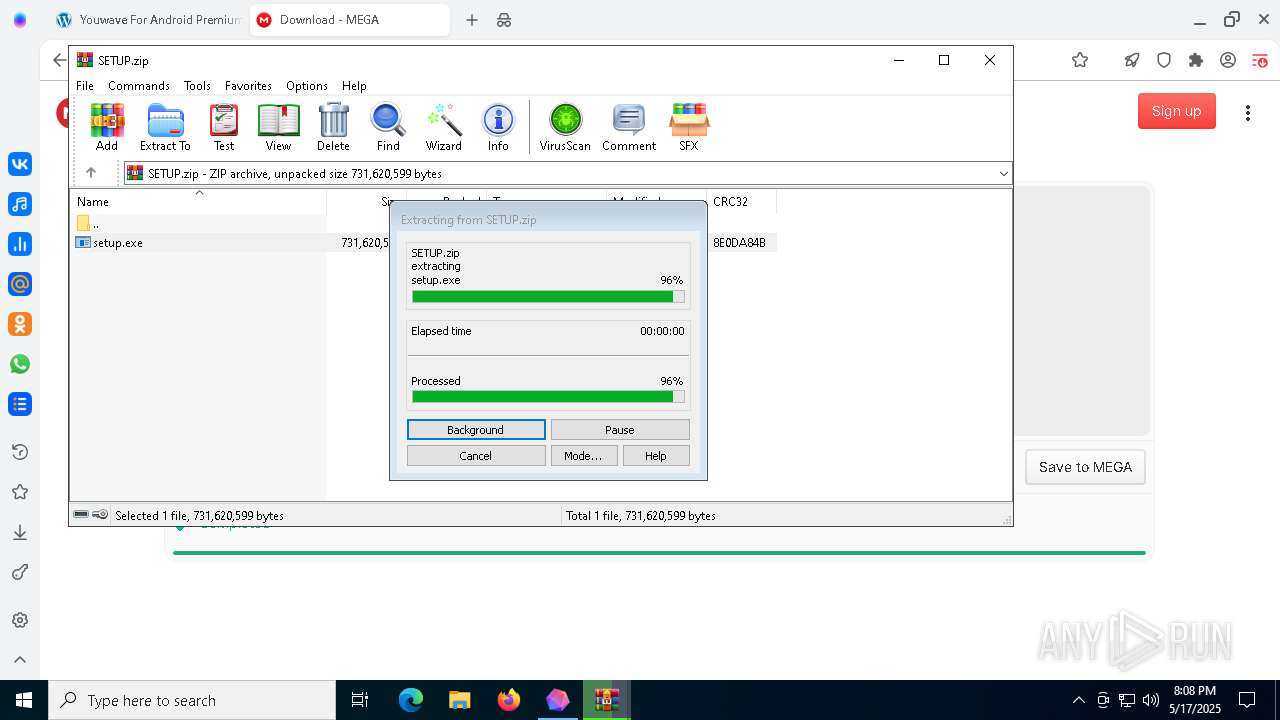Viewport: 1280px width, 720px height.
Task: Open bookmarks star in sidebar
Action: tap(20, 492)
